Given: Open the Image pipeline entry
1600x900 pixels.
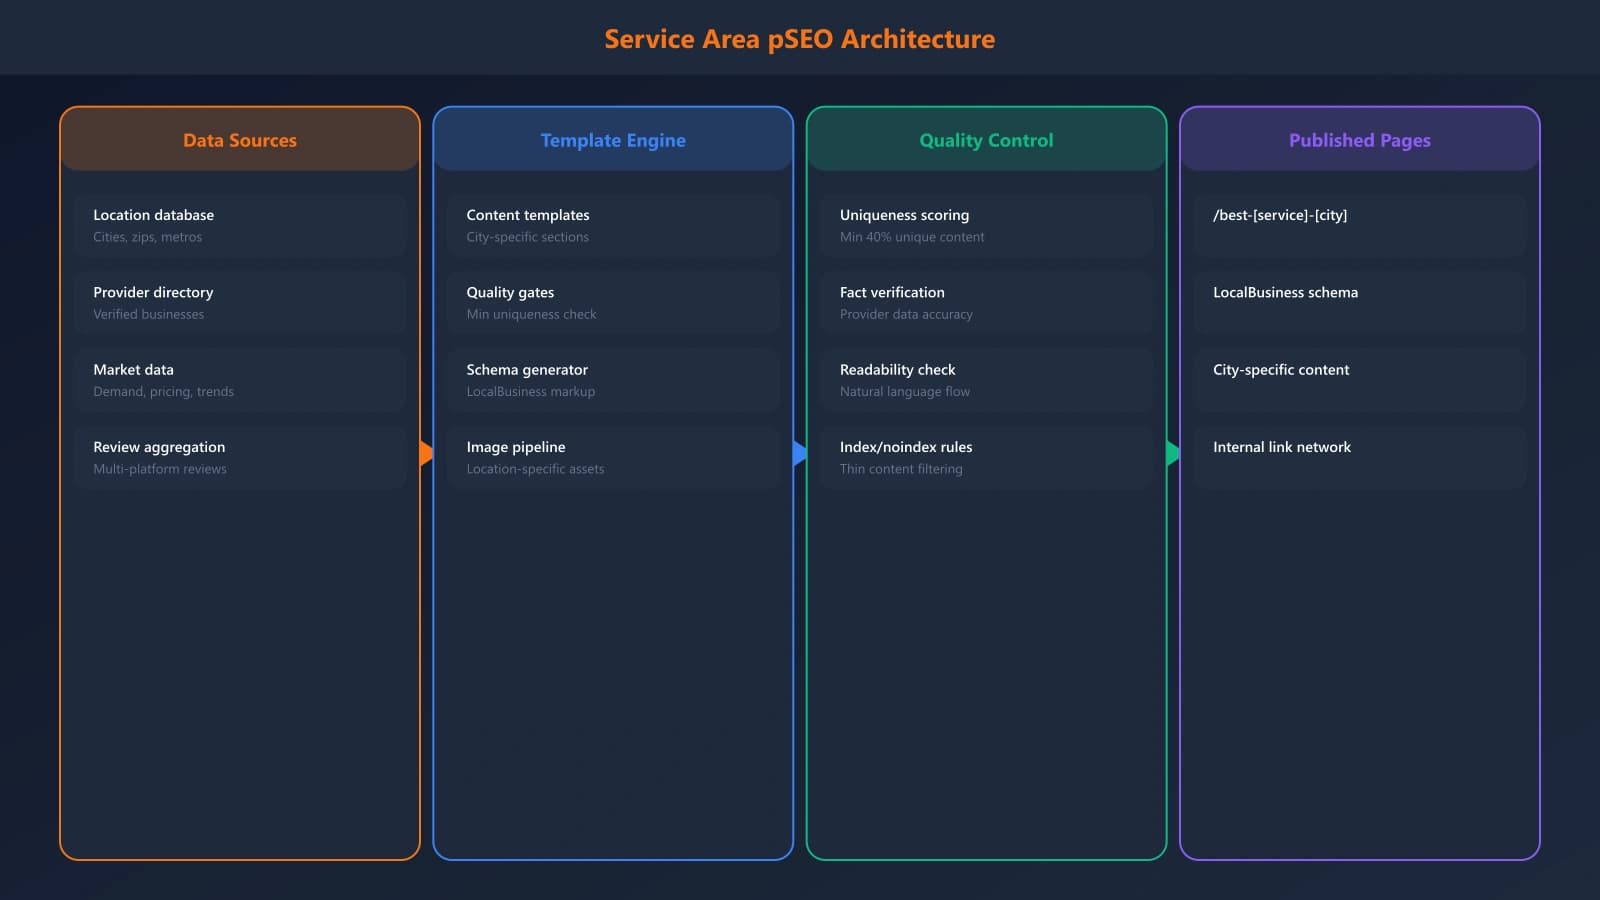Looking at the screenshot, I should point(613,456).
